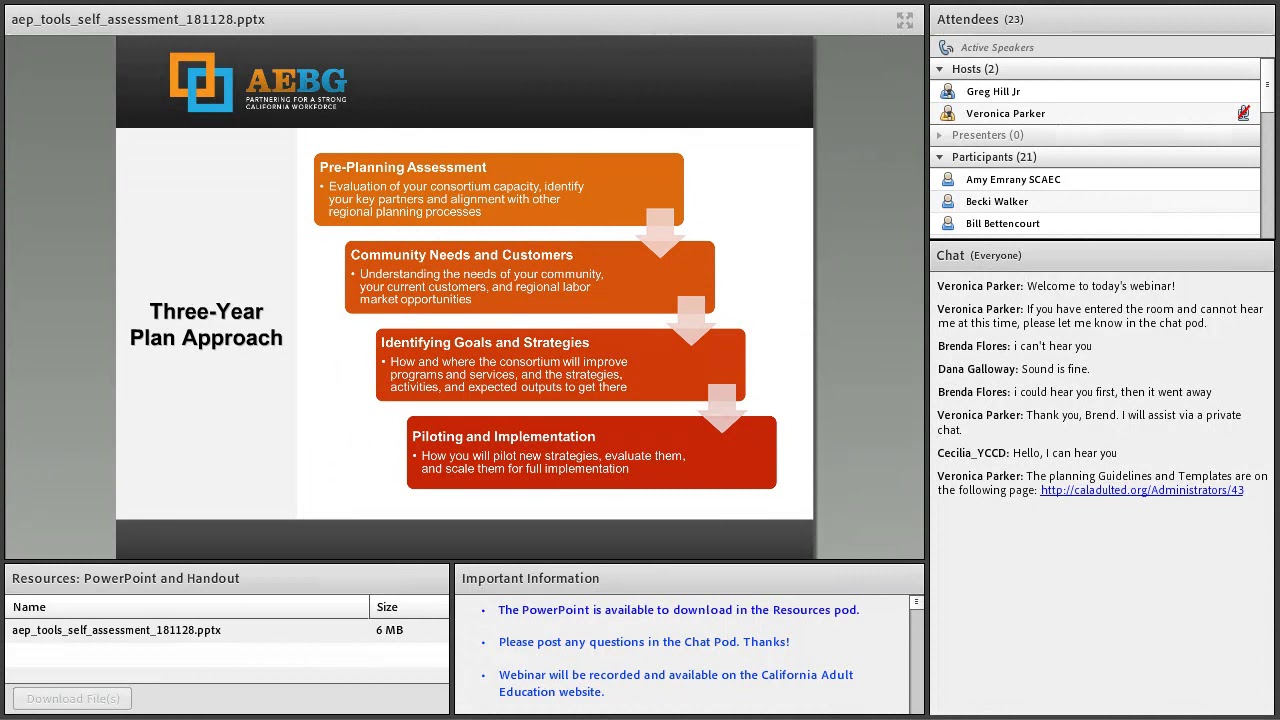Click the Piloting and Implementation box
The height and width of the screenshot is (720, 1280).
click(591, 453)
